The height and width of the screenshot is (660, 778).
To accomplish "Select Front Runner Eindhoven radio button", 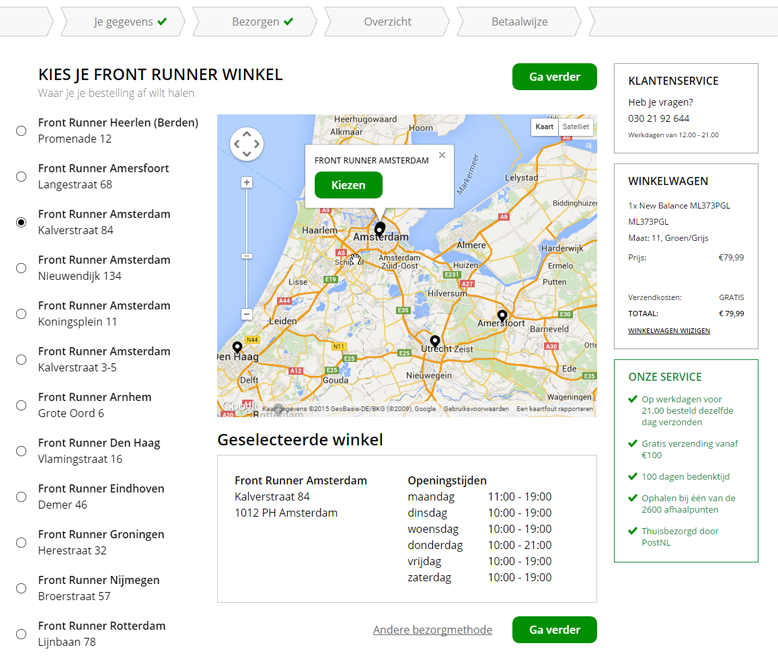I will point(21,497).
